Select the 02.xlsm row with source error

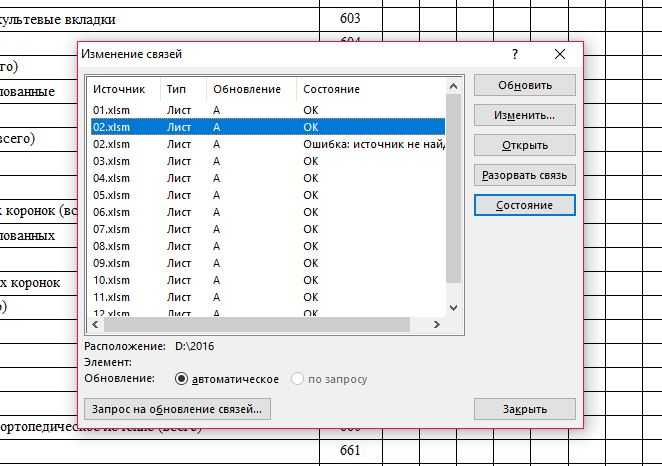coord(268,144)
